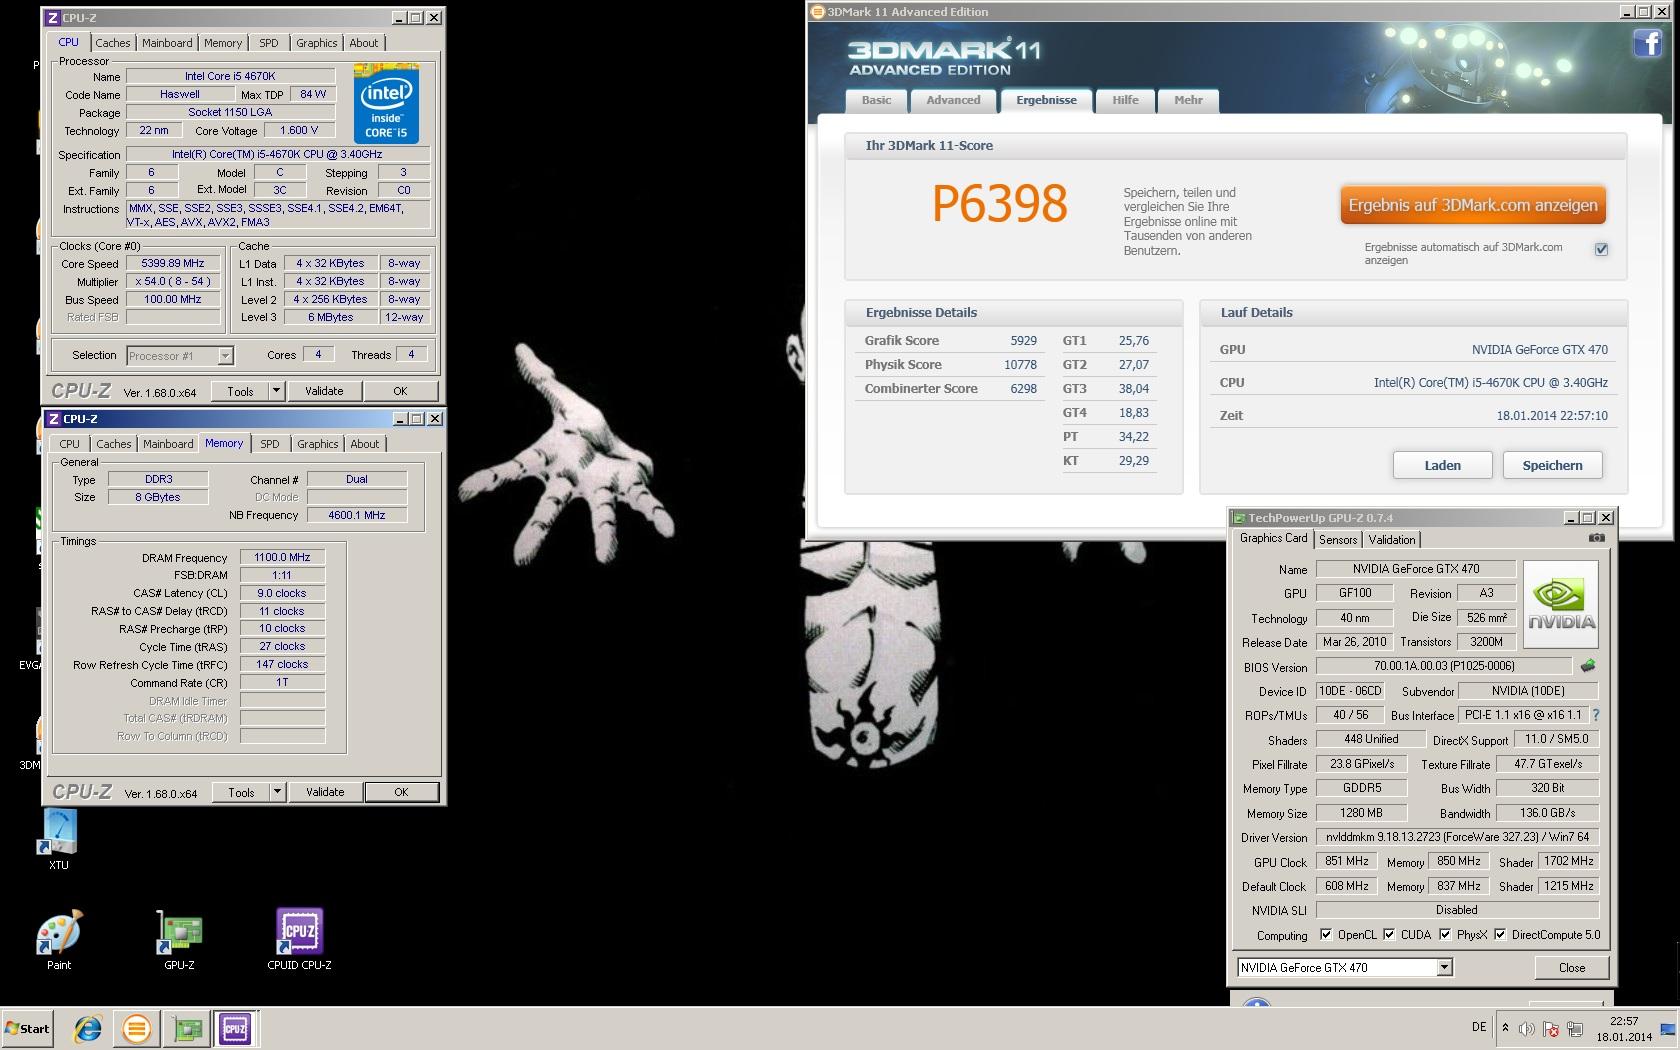The image size is (1680, 1050).
Task: Click orange media player taskbar icon
Action: [137, 1028]
